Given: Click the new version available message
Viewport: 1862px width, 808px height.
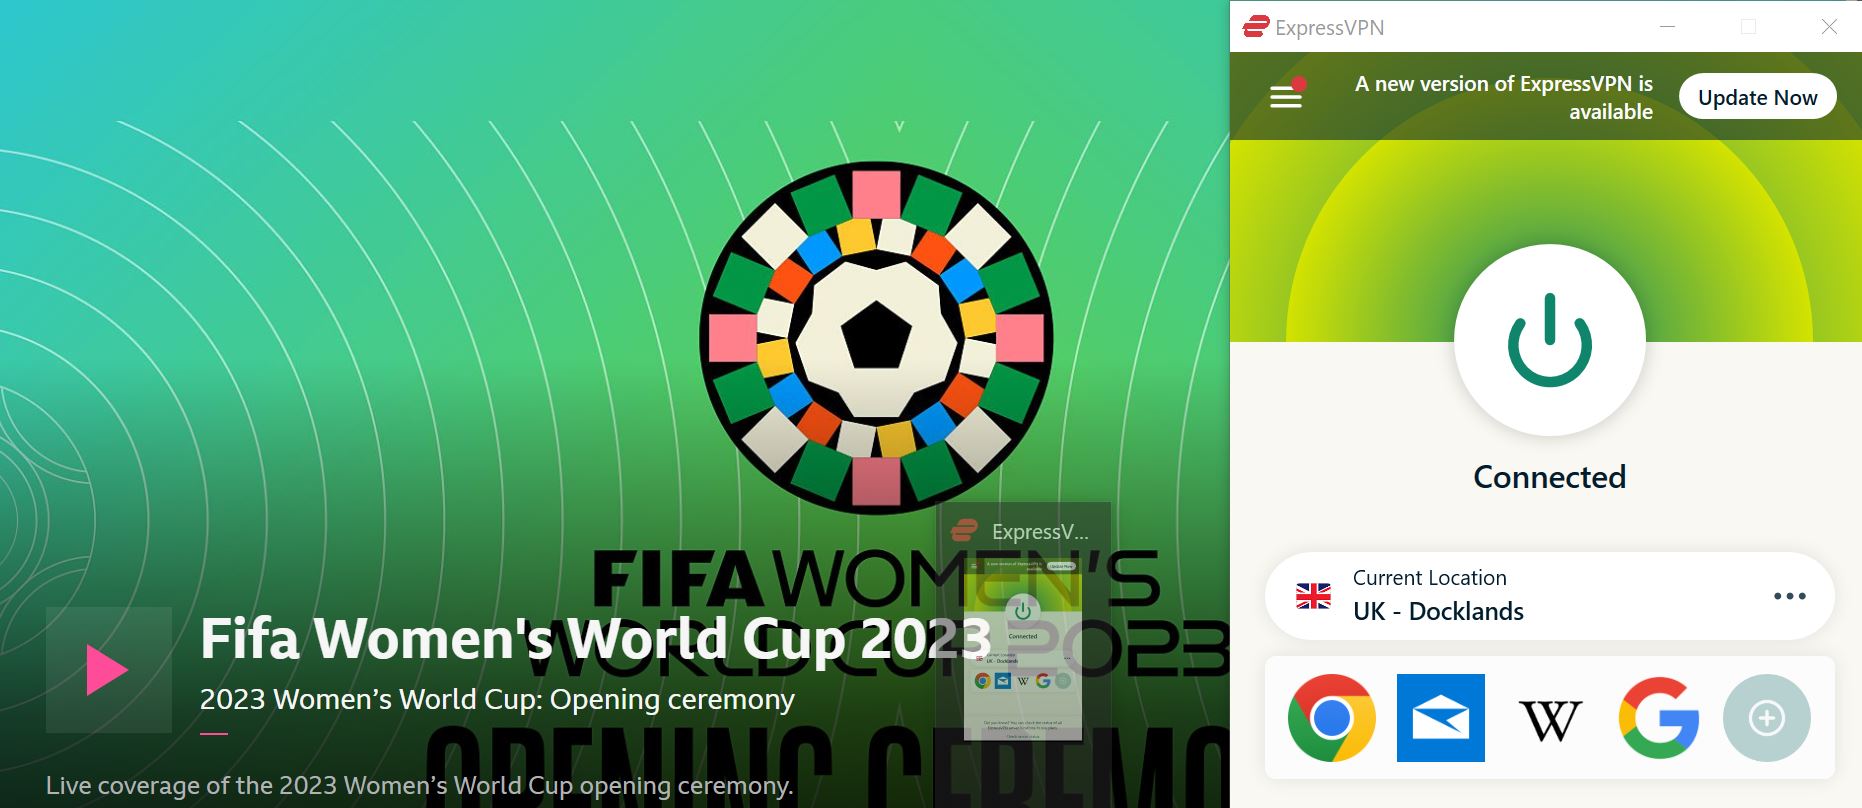Looking at the screenshot, I should [1503, 97].
